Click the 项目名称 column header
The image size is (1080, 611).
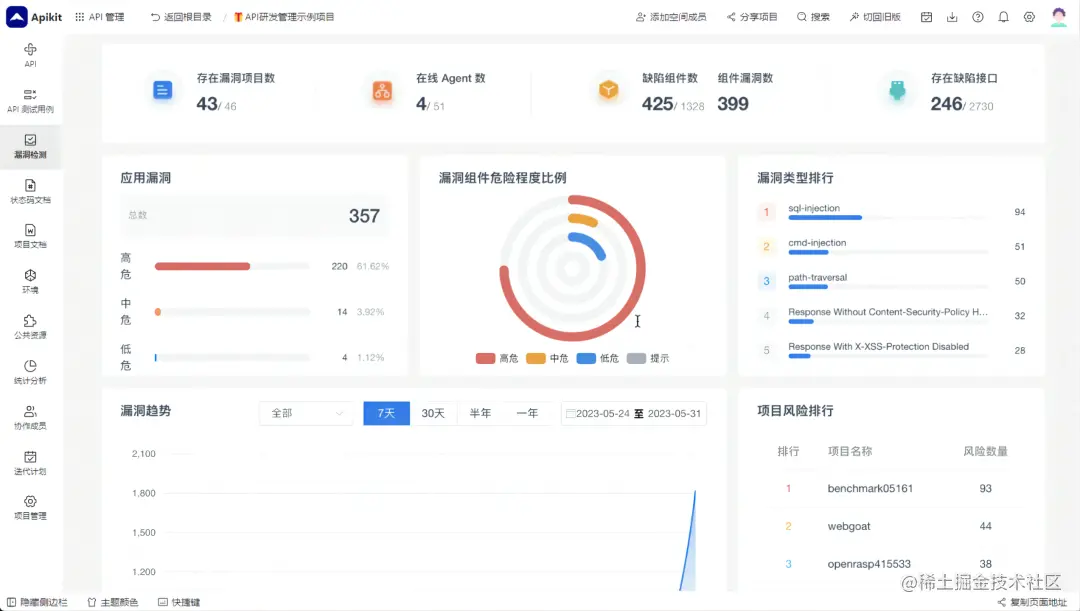[850, 451]
